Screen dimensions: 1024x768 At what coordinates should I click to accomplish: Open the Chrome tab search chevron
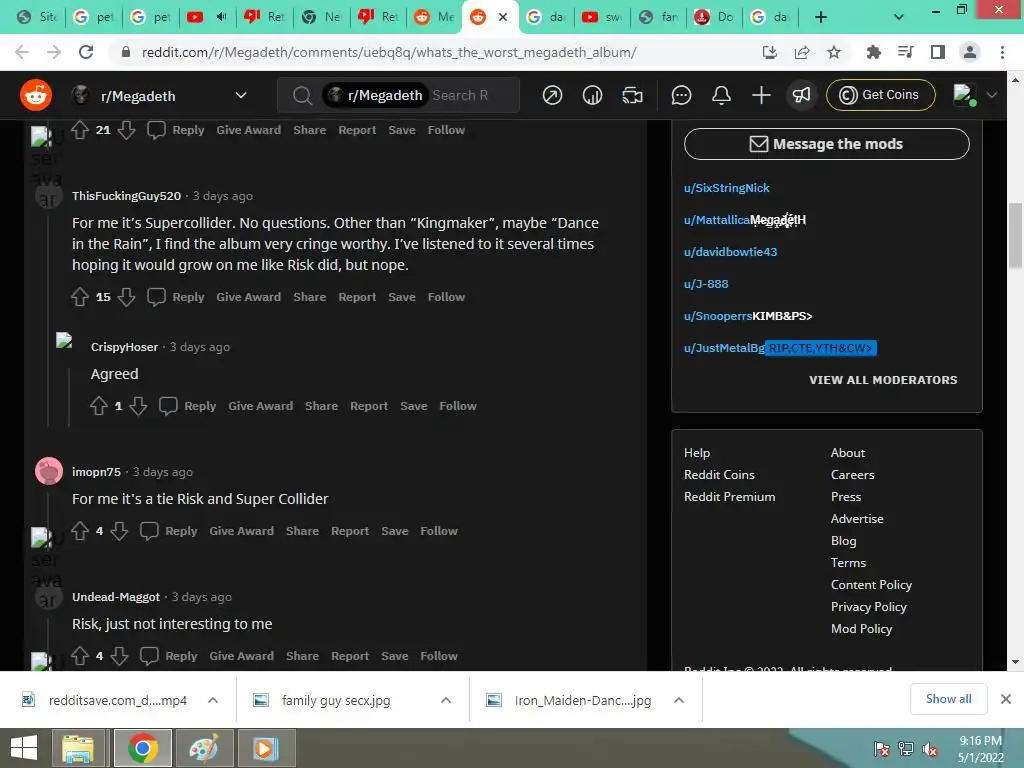(x=899, y=17)
